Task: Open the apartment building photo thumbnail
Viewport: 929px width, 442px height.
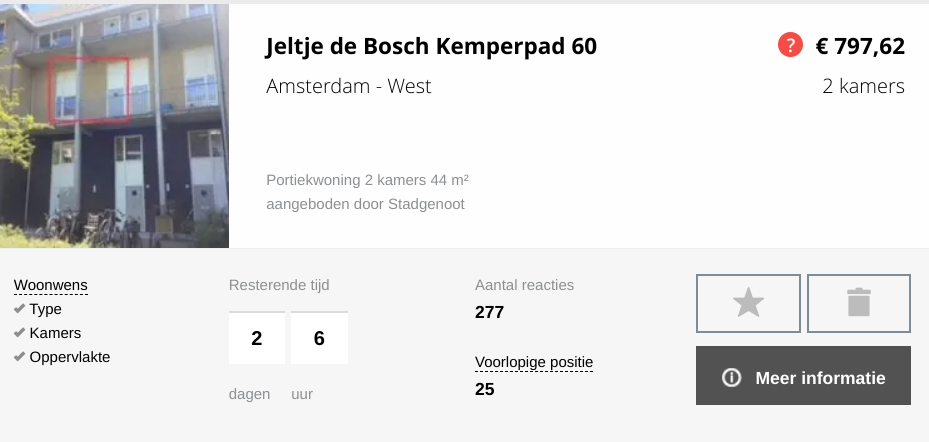Action: 114,126
